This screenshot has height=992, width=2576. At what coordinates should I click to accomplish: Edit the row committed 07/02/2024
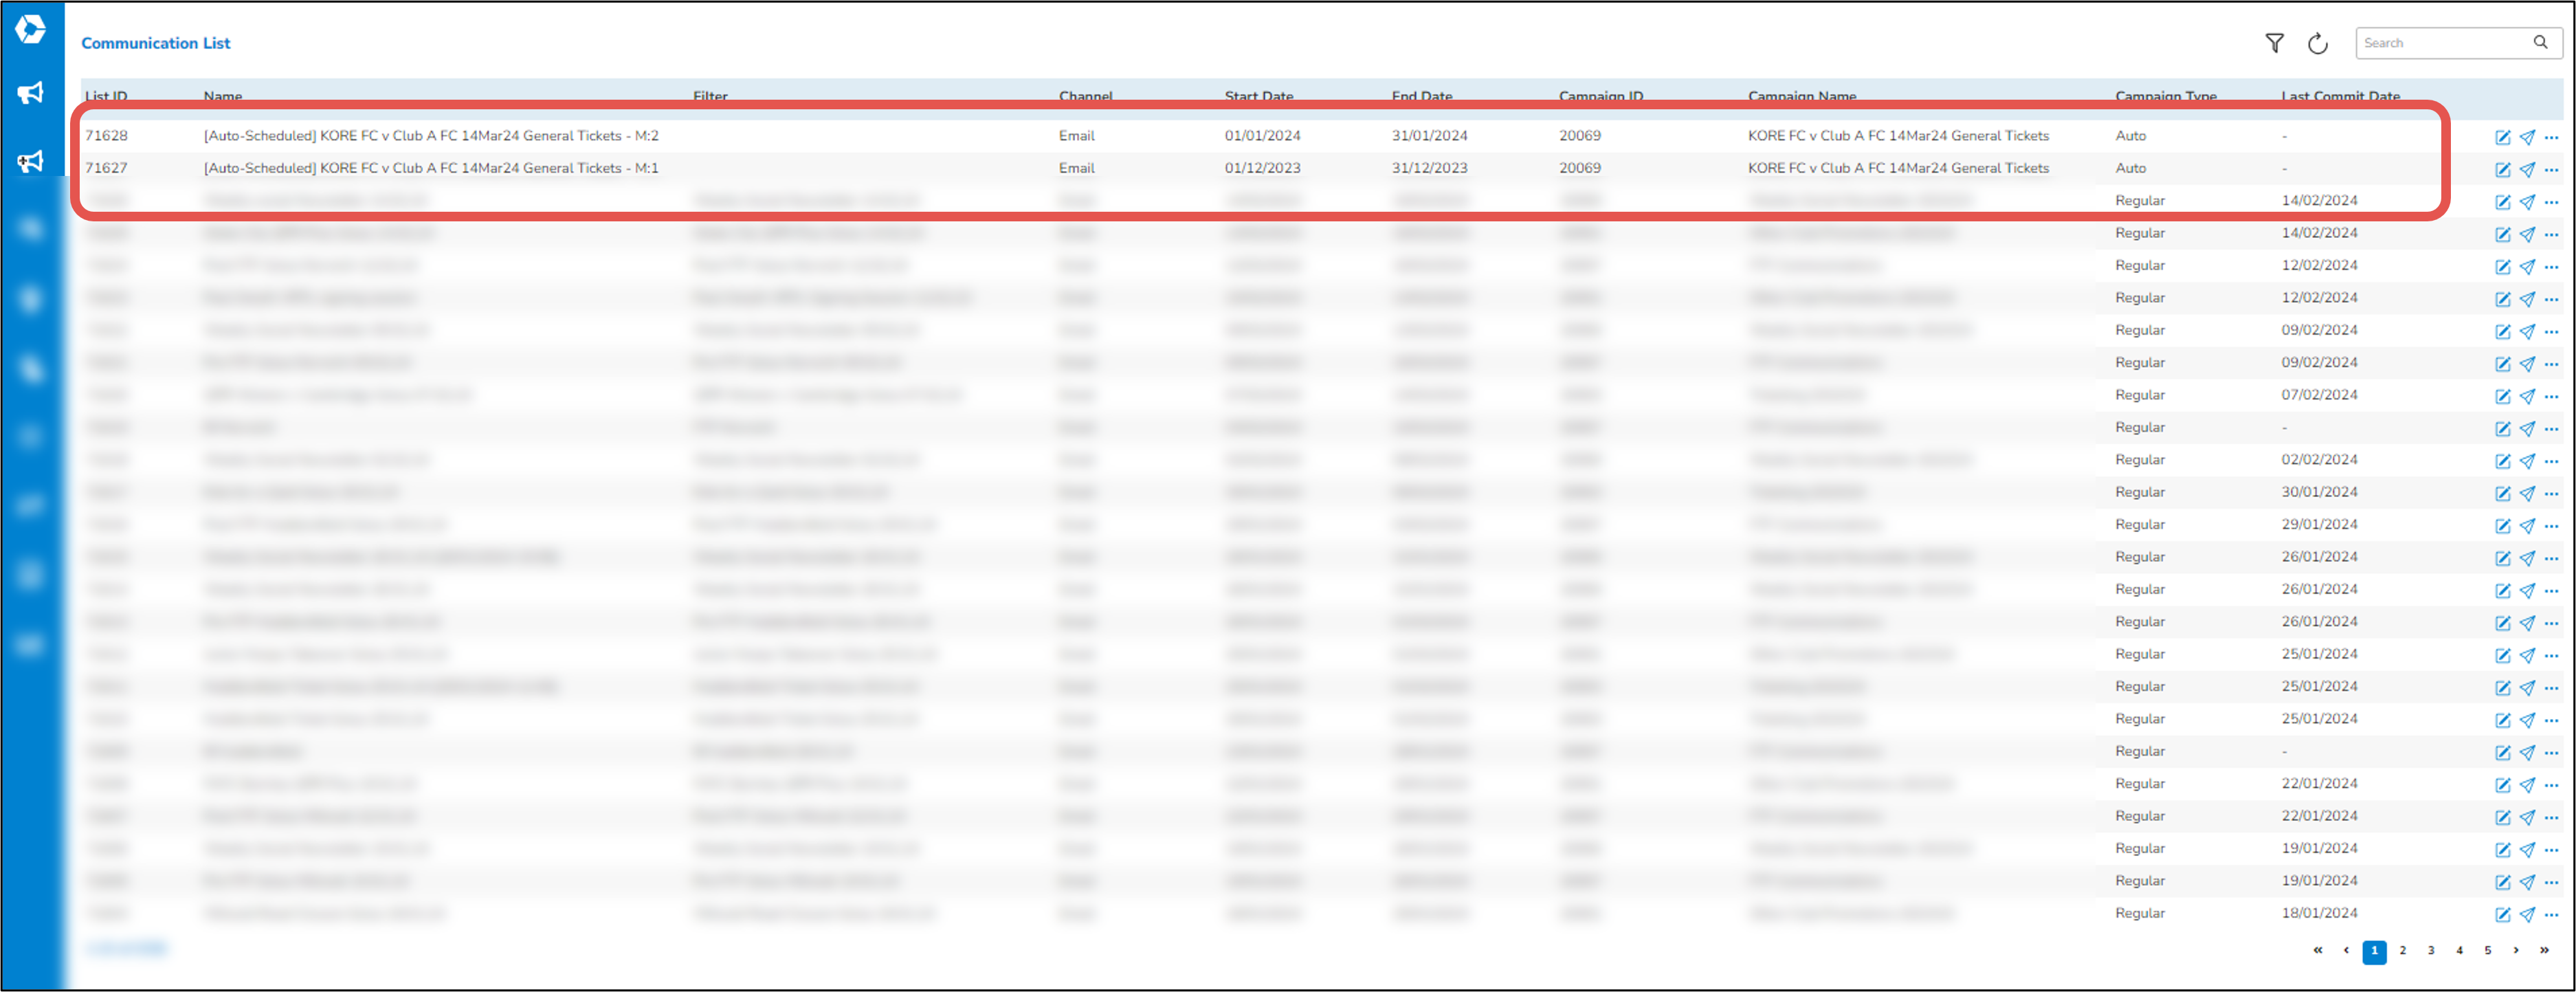click(x=2502, y=396)
